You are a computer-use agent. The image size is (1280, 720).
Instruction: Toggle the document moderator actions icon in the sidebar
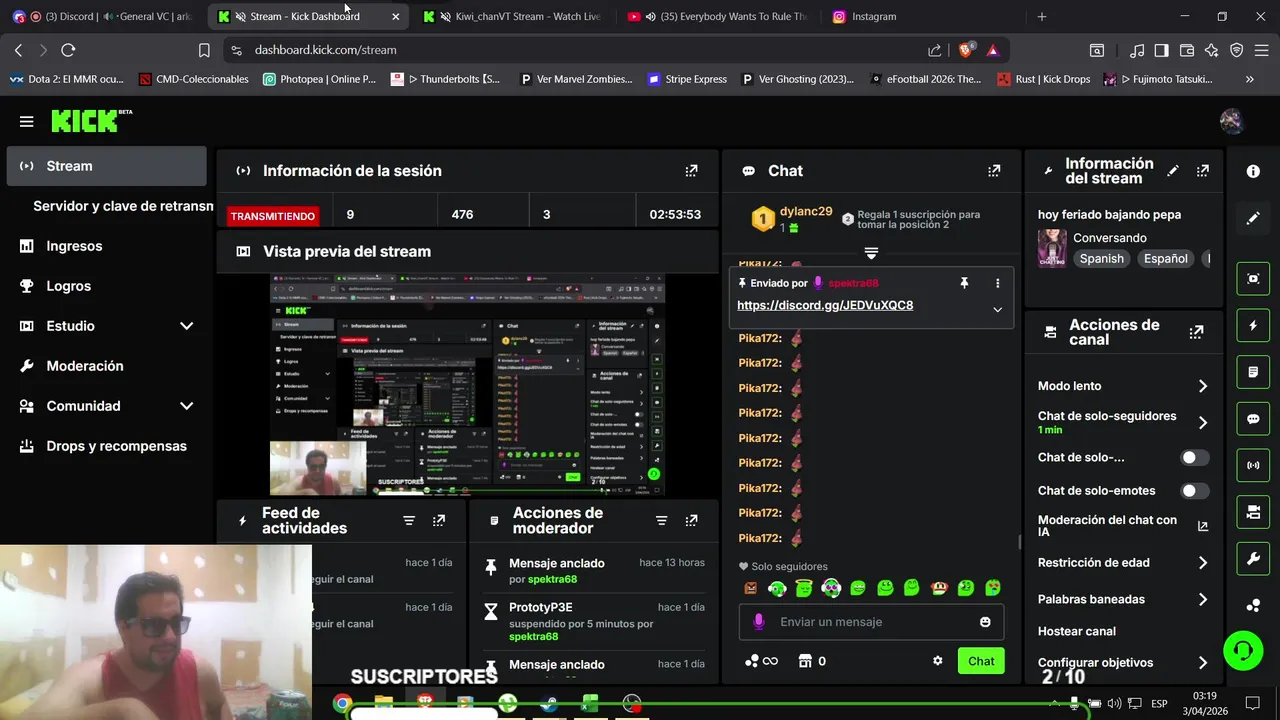click(1253, 372)
